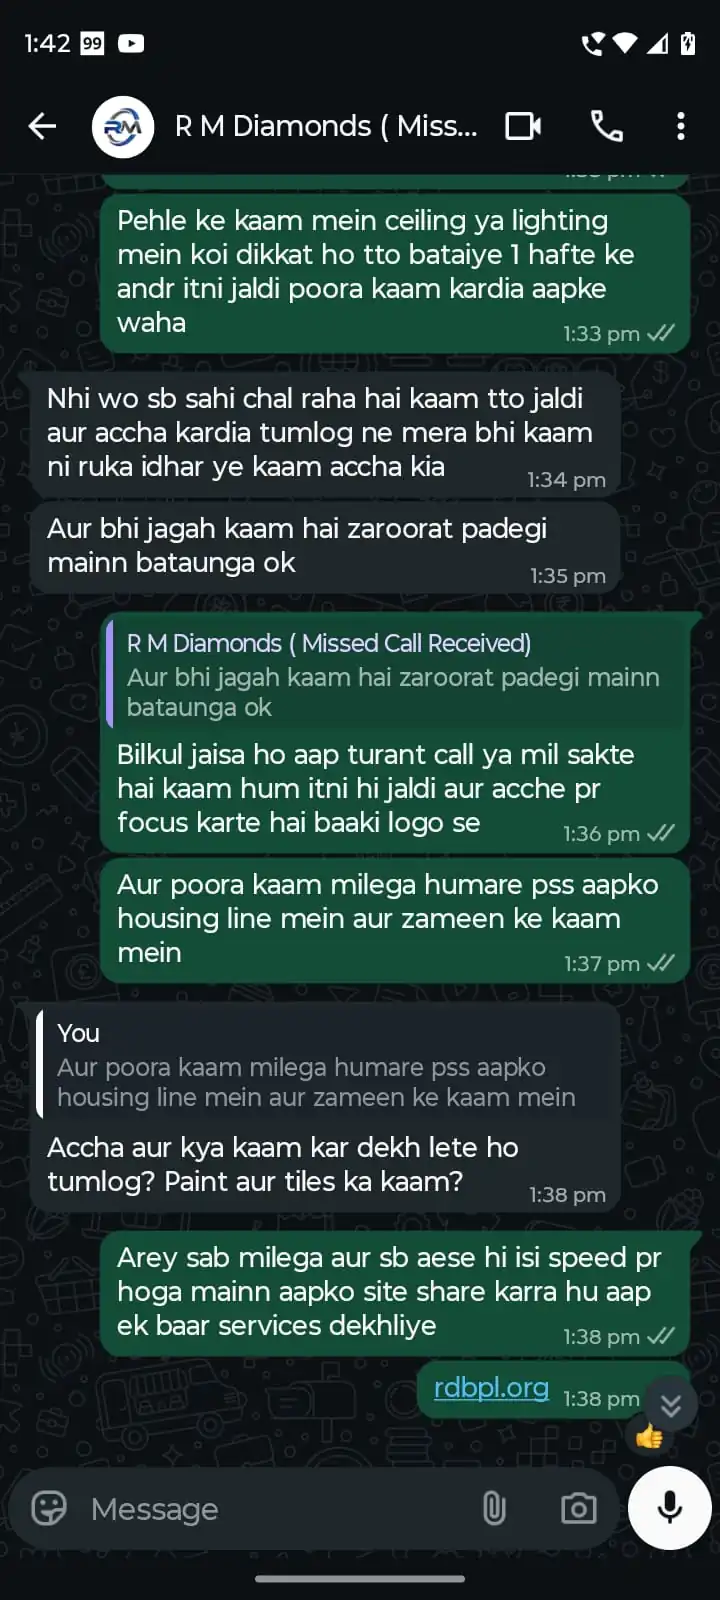The width and height of the screenshot is (720, 1600).
Task: Go back using the arrow icon
Action: [x=42, y=126]
